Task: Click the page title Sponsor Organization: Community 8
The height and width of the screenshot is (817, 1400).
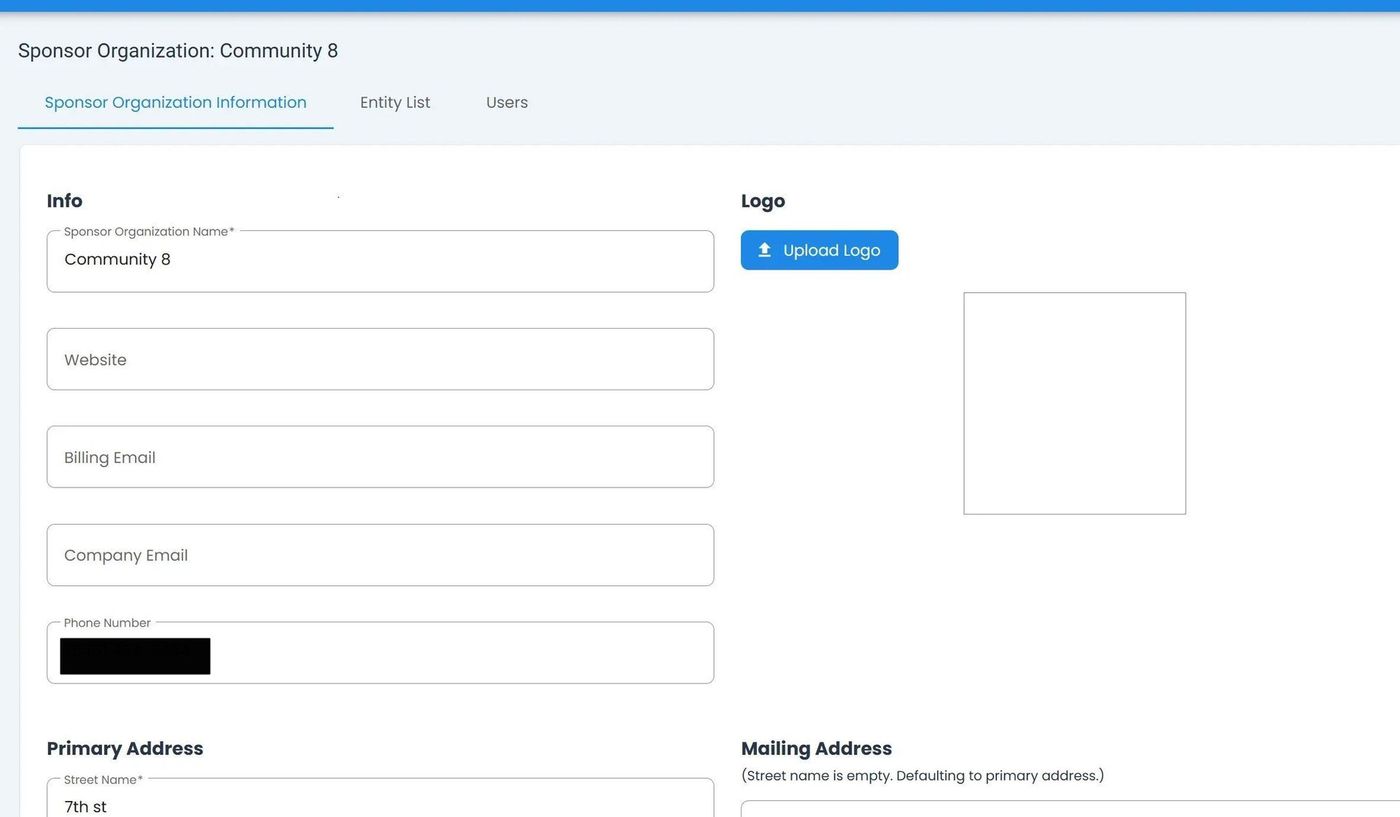Action: 178,51
